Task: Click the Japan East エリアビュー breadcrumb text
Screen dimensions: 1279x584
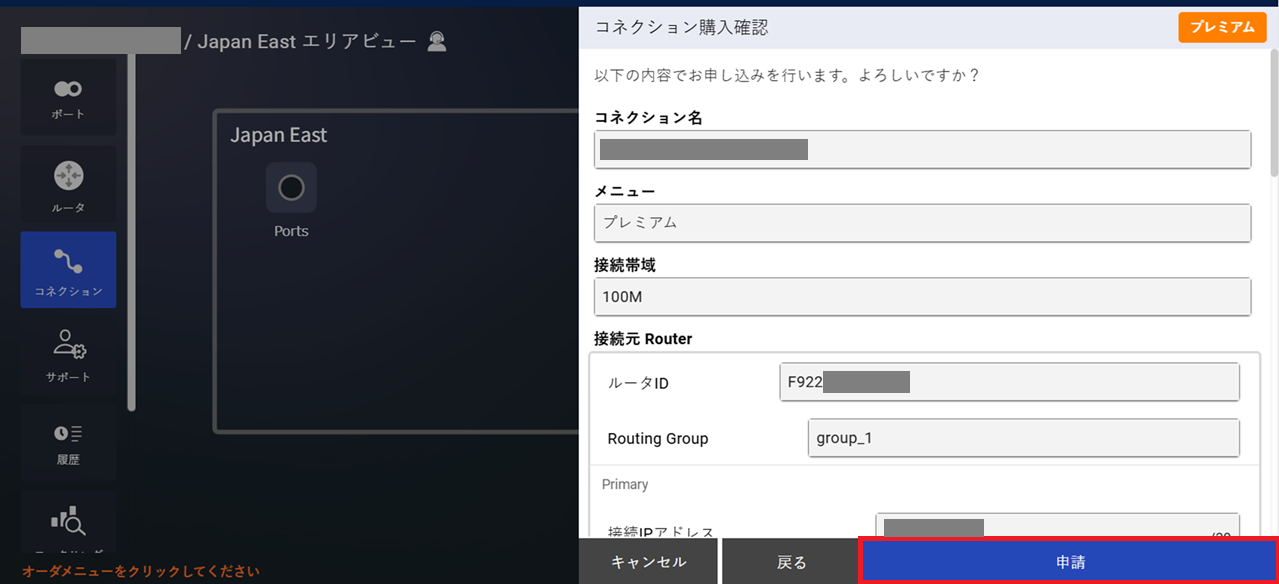Action: tap(307, 42)
